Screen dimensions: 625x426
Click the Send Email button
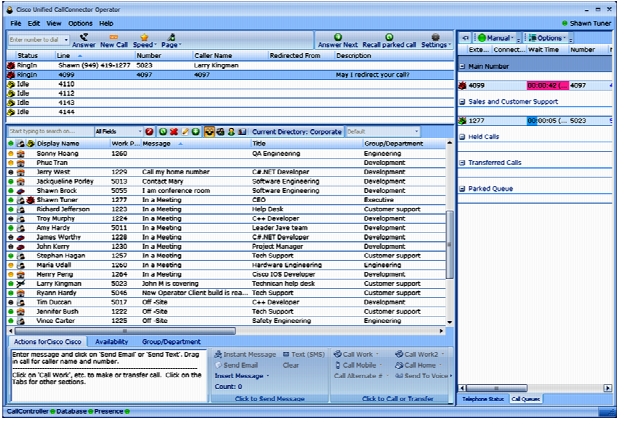[x=236, y=365]
